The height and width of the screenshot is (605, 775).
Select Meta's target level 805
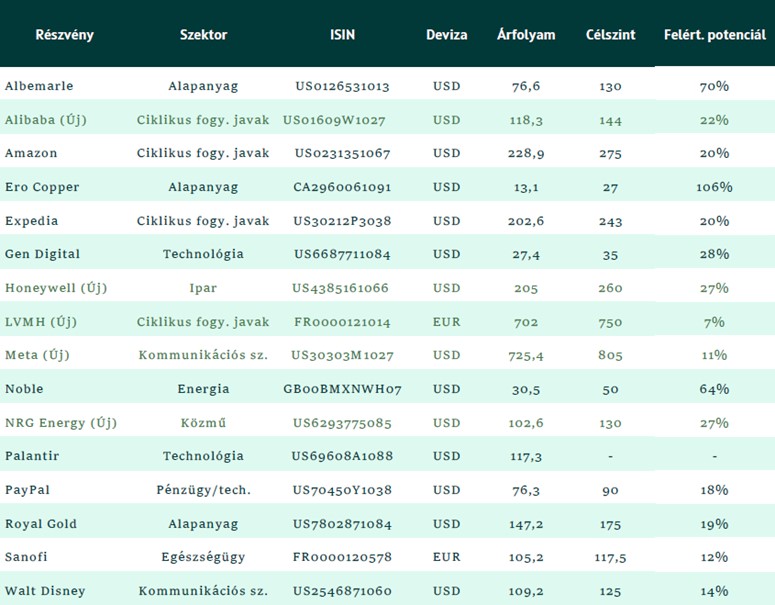610,355
